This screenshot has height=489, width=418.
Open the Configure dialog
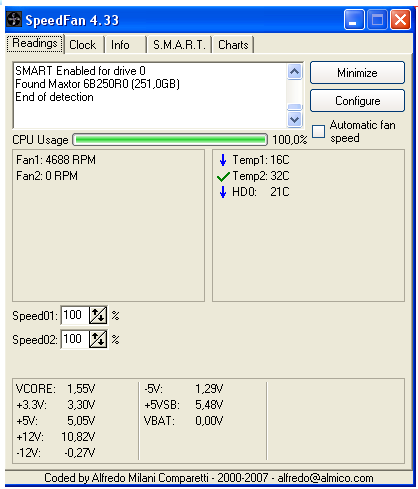coord(357,100)
